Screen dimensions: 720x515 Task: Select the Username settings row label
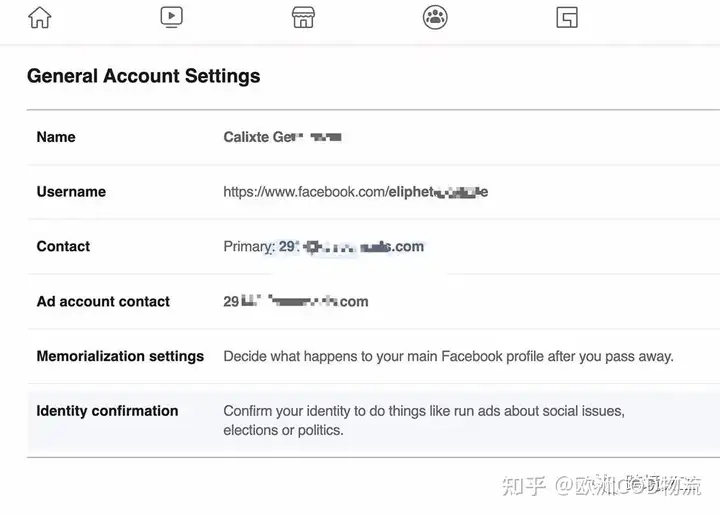coord(71,191)
